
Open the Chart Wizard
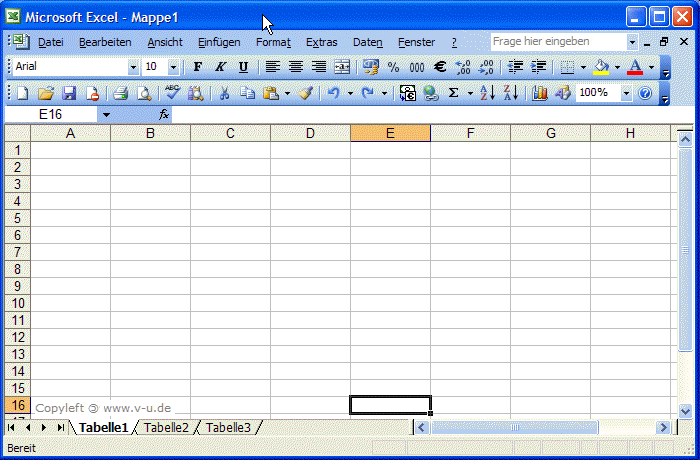coord(539,93)
